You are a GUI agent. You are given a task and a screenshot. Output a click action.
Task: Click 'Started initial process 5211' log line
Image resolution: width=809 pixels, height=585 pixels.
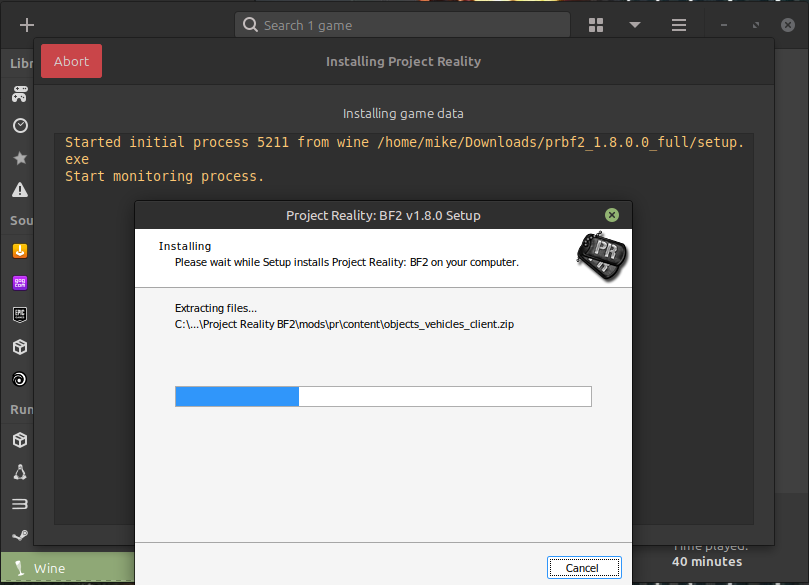coord(404,151)
